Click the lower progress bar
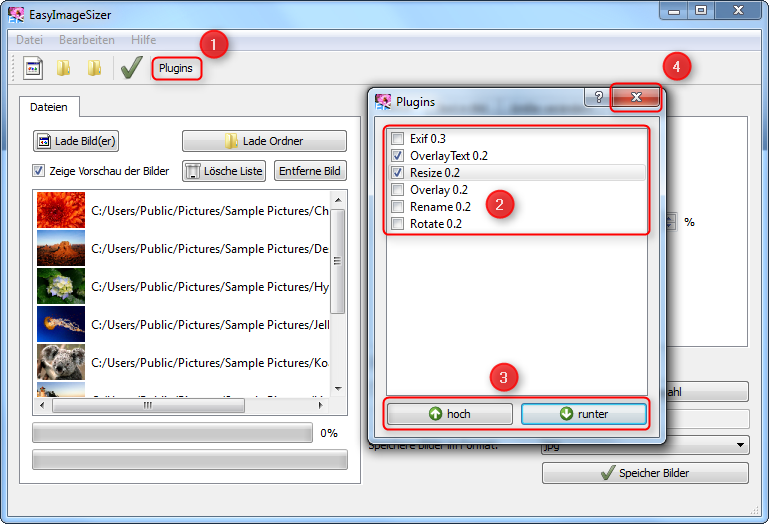Image resolution: width=769 pixels, height=524 pixels. coord(190,460)
